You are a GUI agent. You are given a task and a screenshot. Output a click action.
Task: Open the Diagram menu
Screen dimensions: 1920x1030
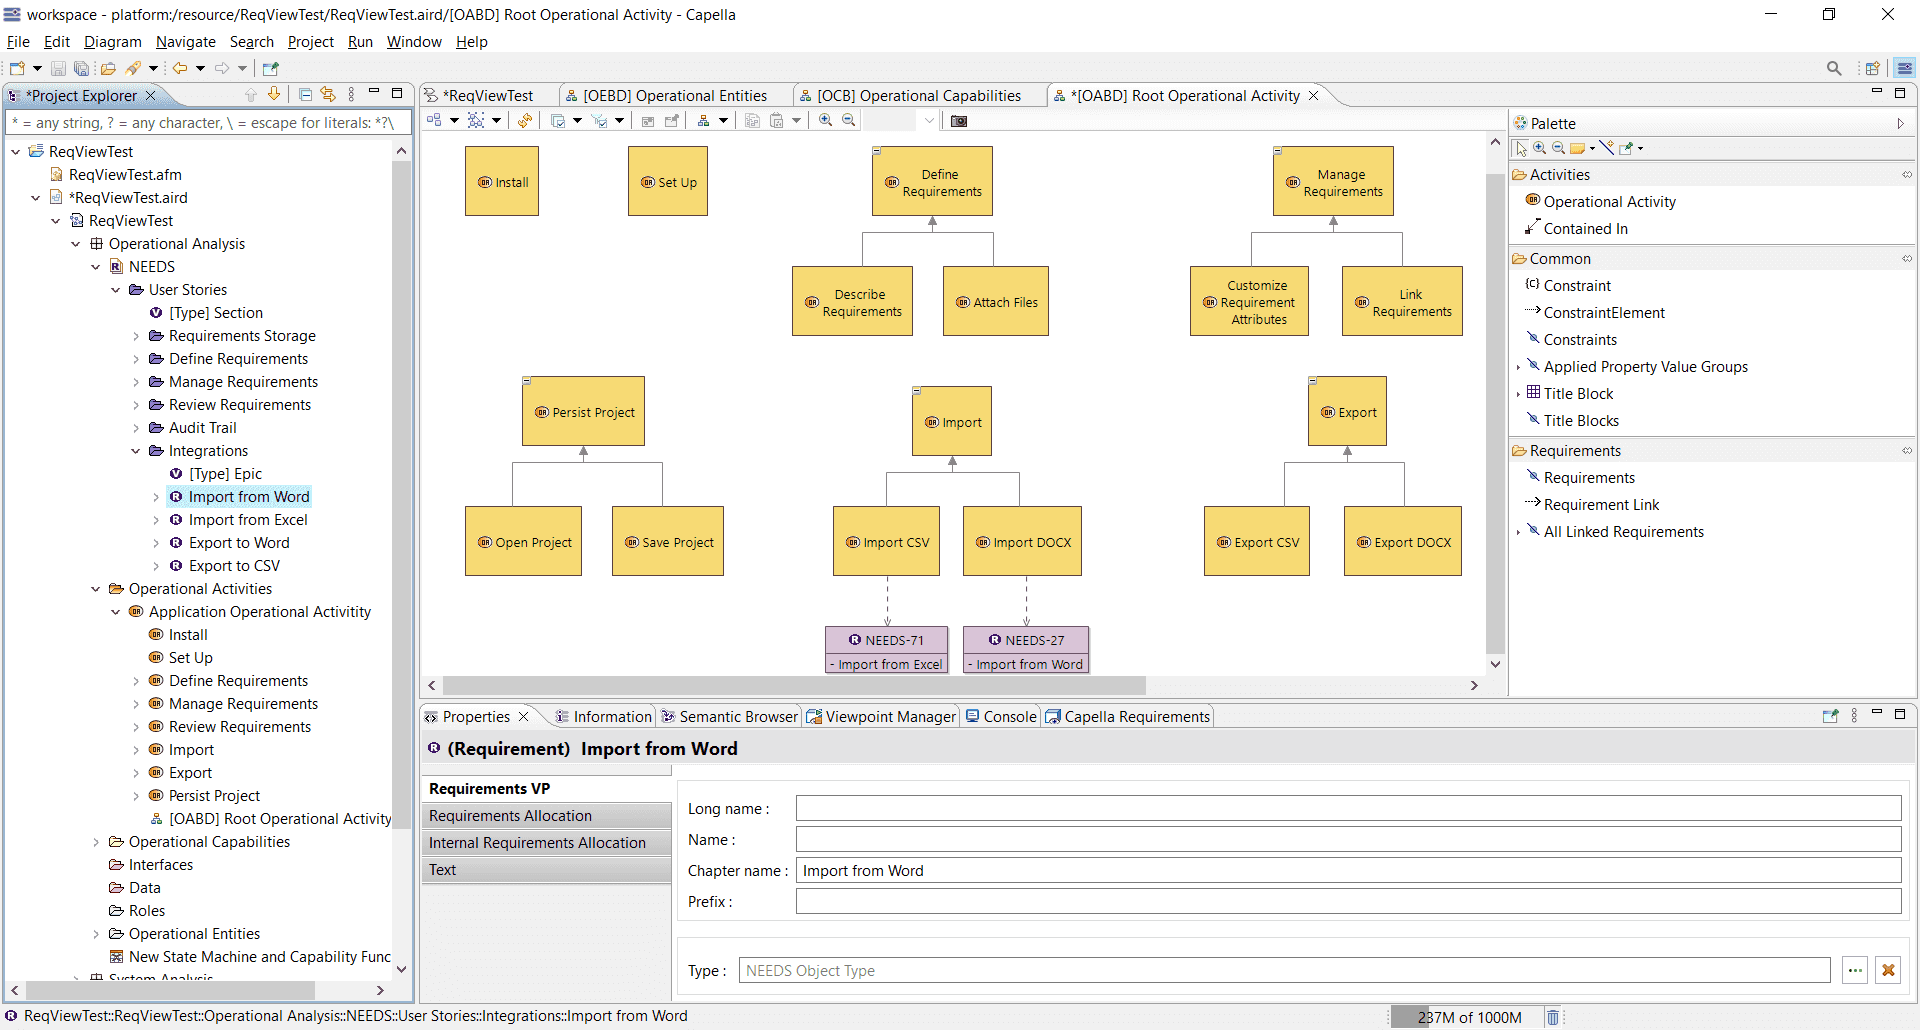point(113,42)
